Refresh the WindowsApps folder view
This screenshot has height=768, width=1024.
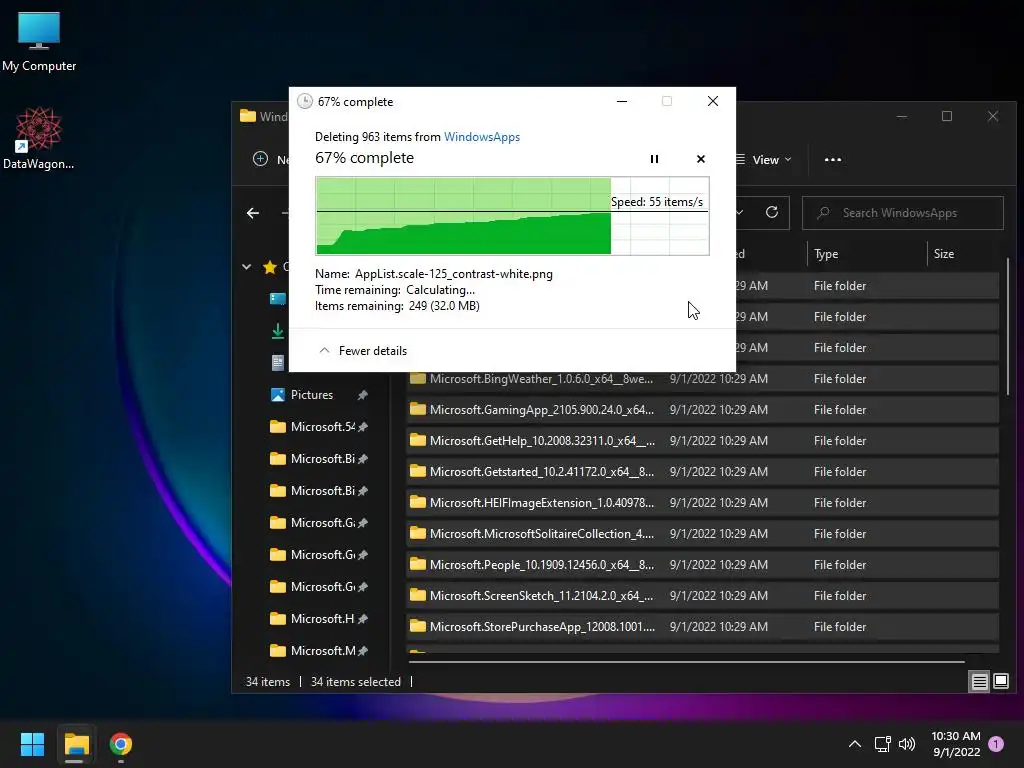coord(771,212)
